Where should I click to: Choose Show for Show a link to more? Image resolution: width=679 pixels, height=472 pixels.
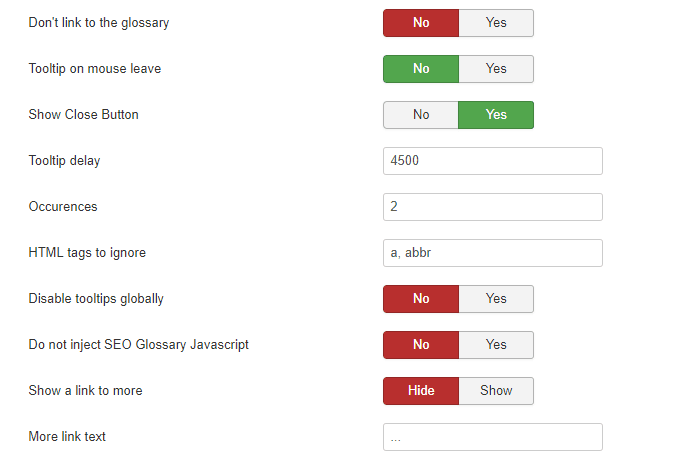(496, 391)
